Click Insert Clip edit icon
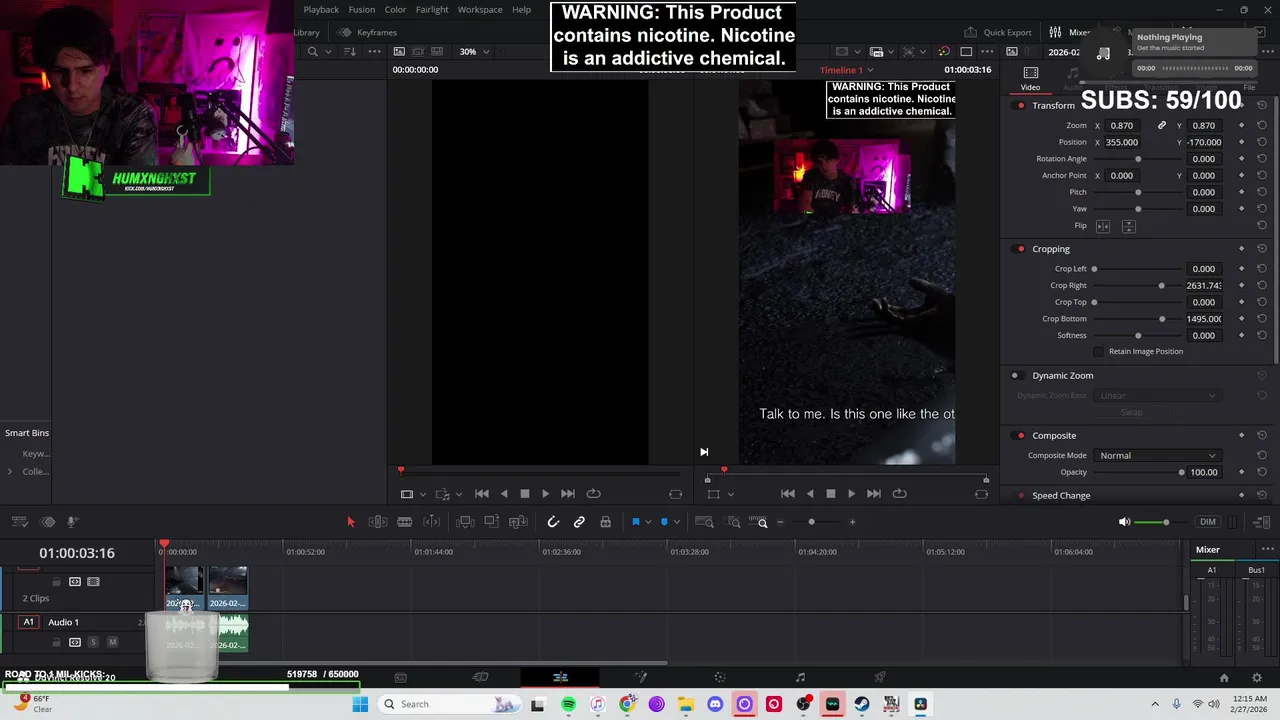1280x720 pixels. coord(465,522)
